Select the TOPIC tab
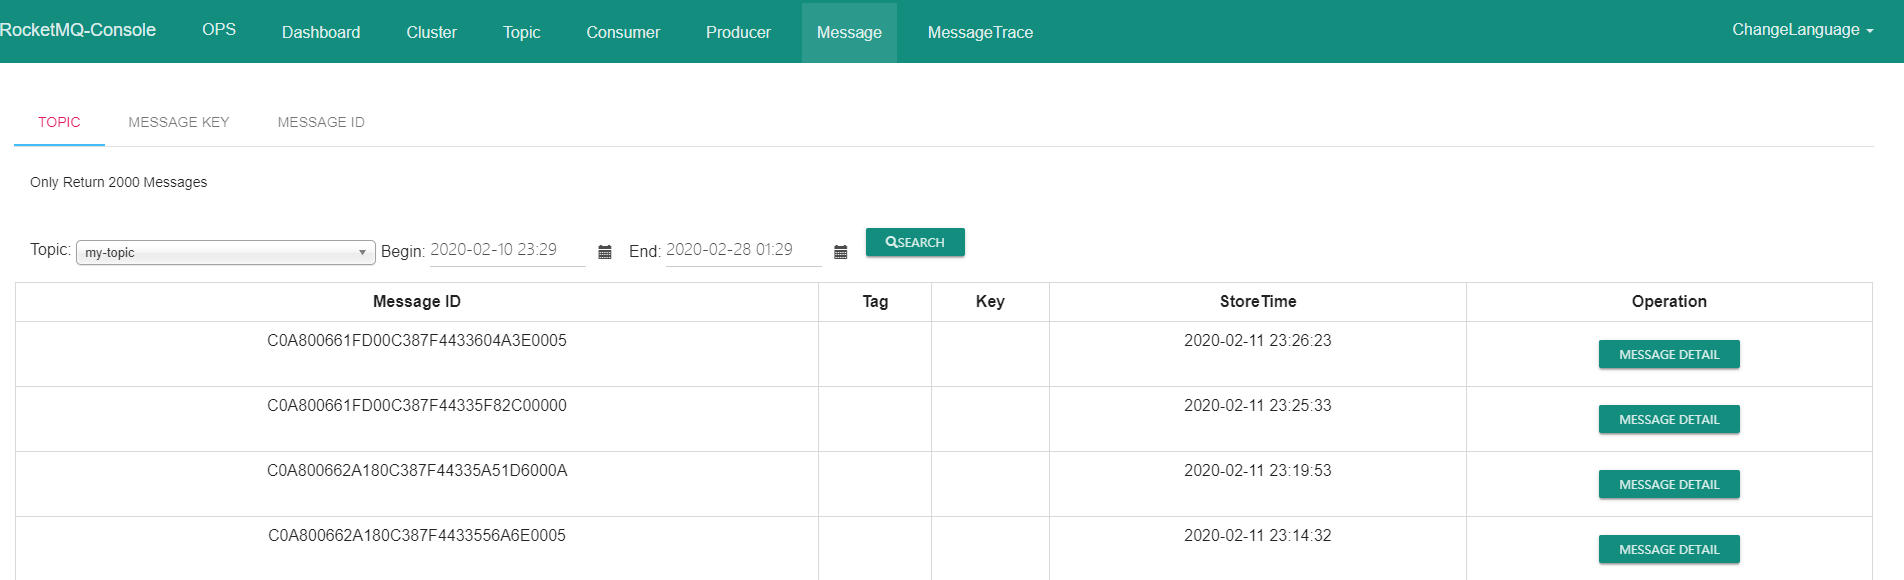The width and height of the screenshot is (1904, 580). pyautogui.click(x=59, y=122)
